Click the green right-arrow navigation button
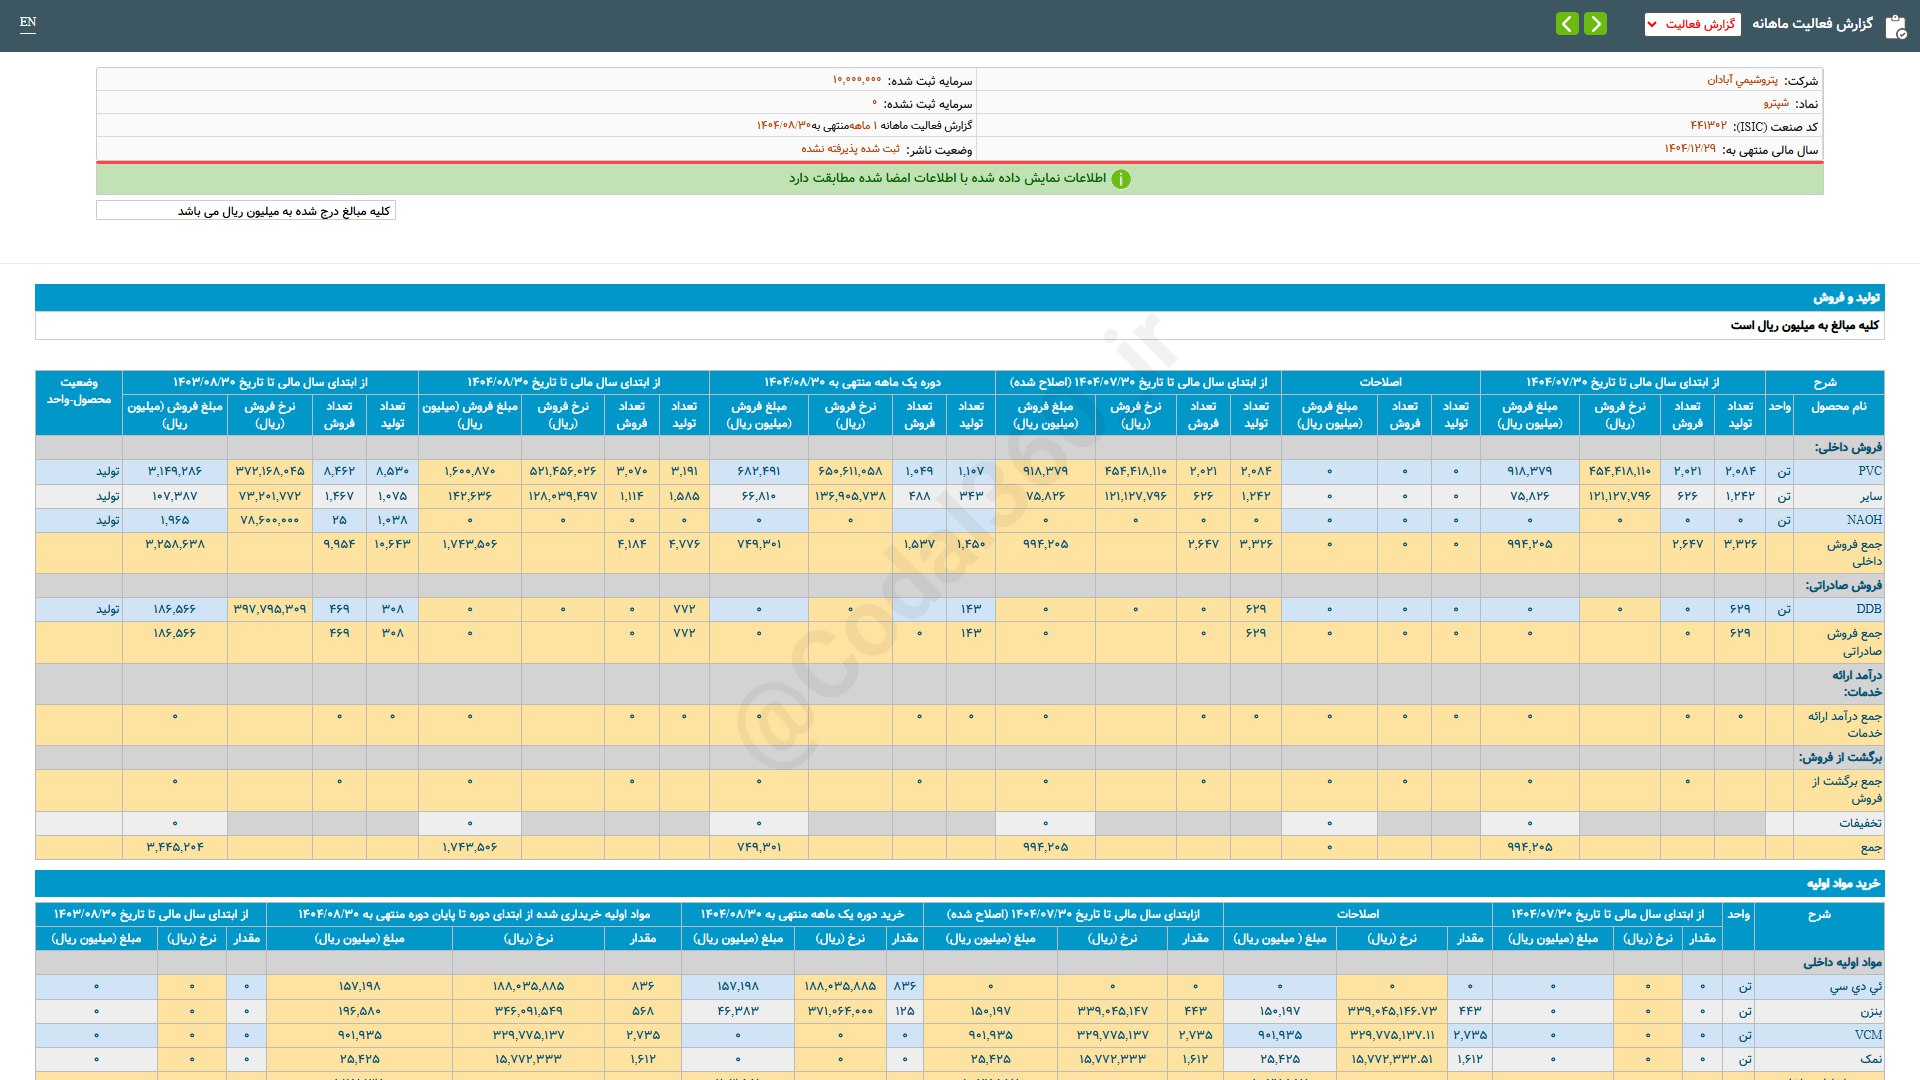Screen dimensions: 1920x1080 click(1596, 23)
